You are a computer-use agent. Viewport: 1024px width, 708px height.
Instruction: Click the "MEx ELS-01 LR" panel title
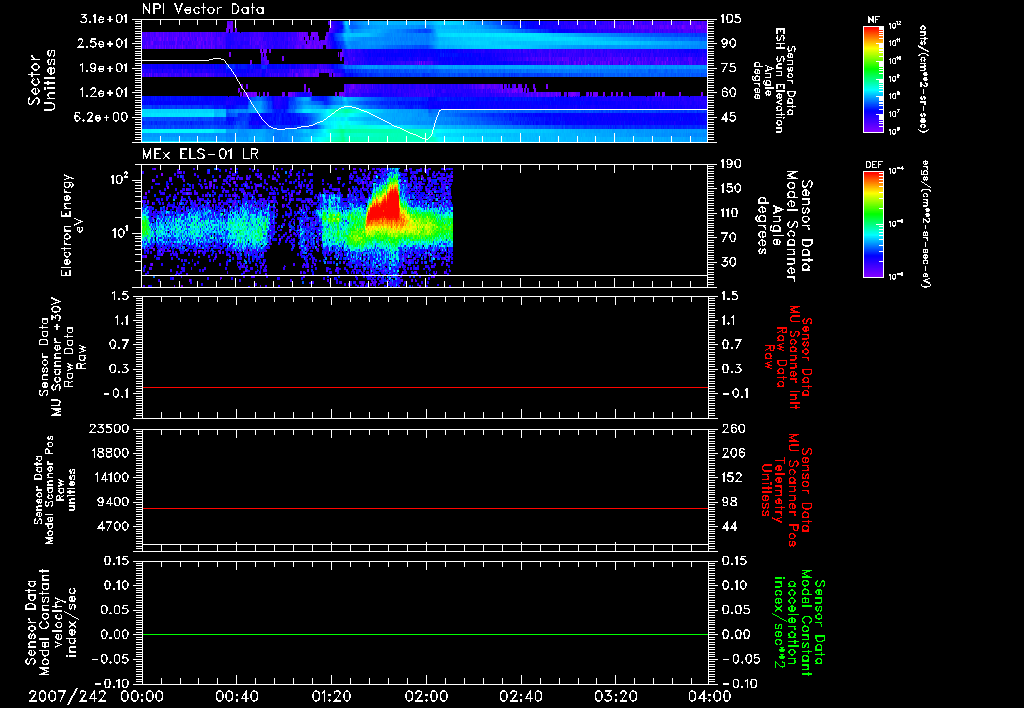(200, 154)
